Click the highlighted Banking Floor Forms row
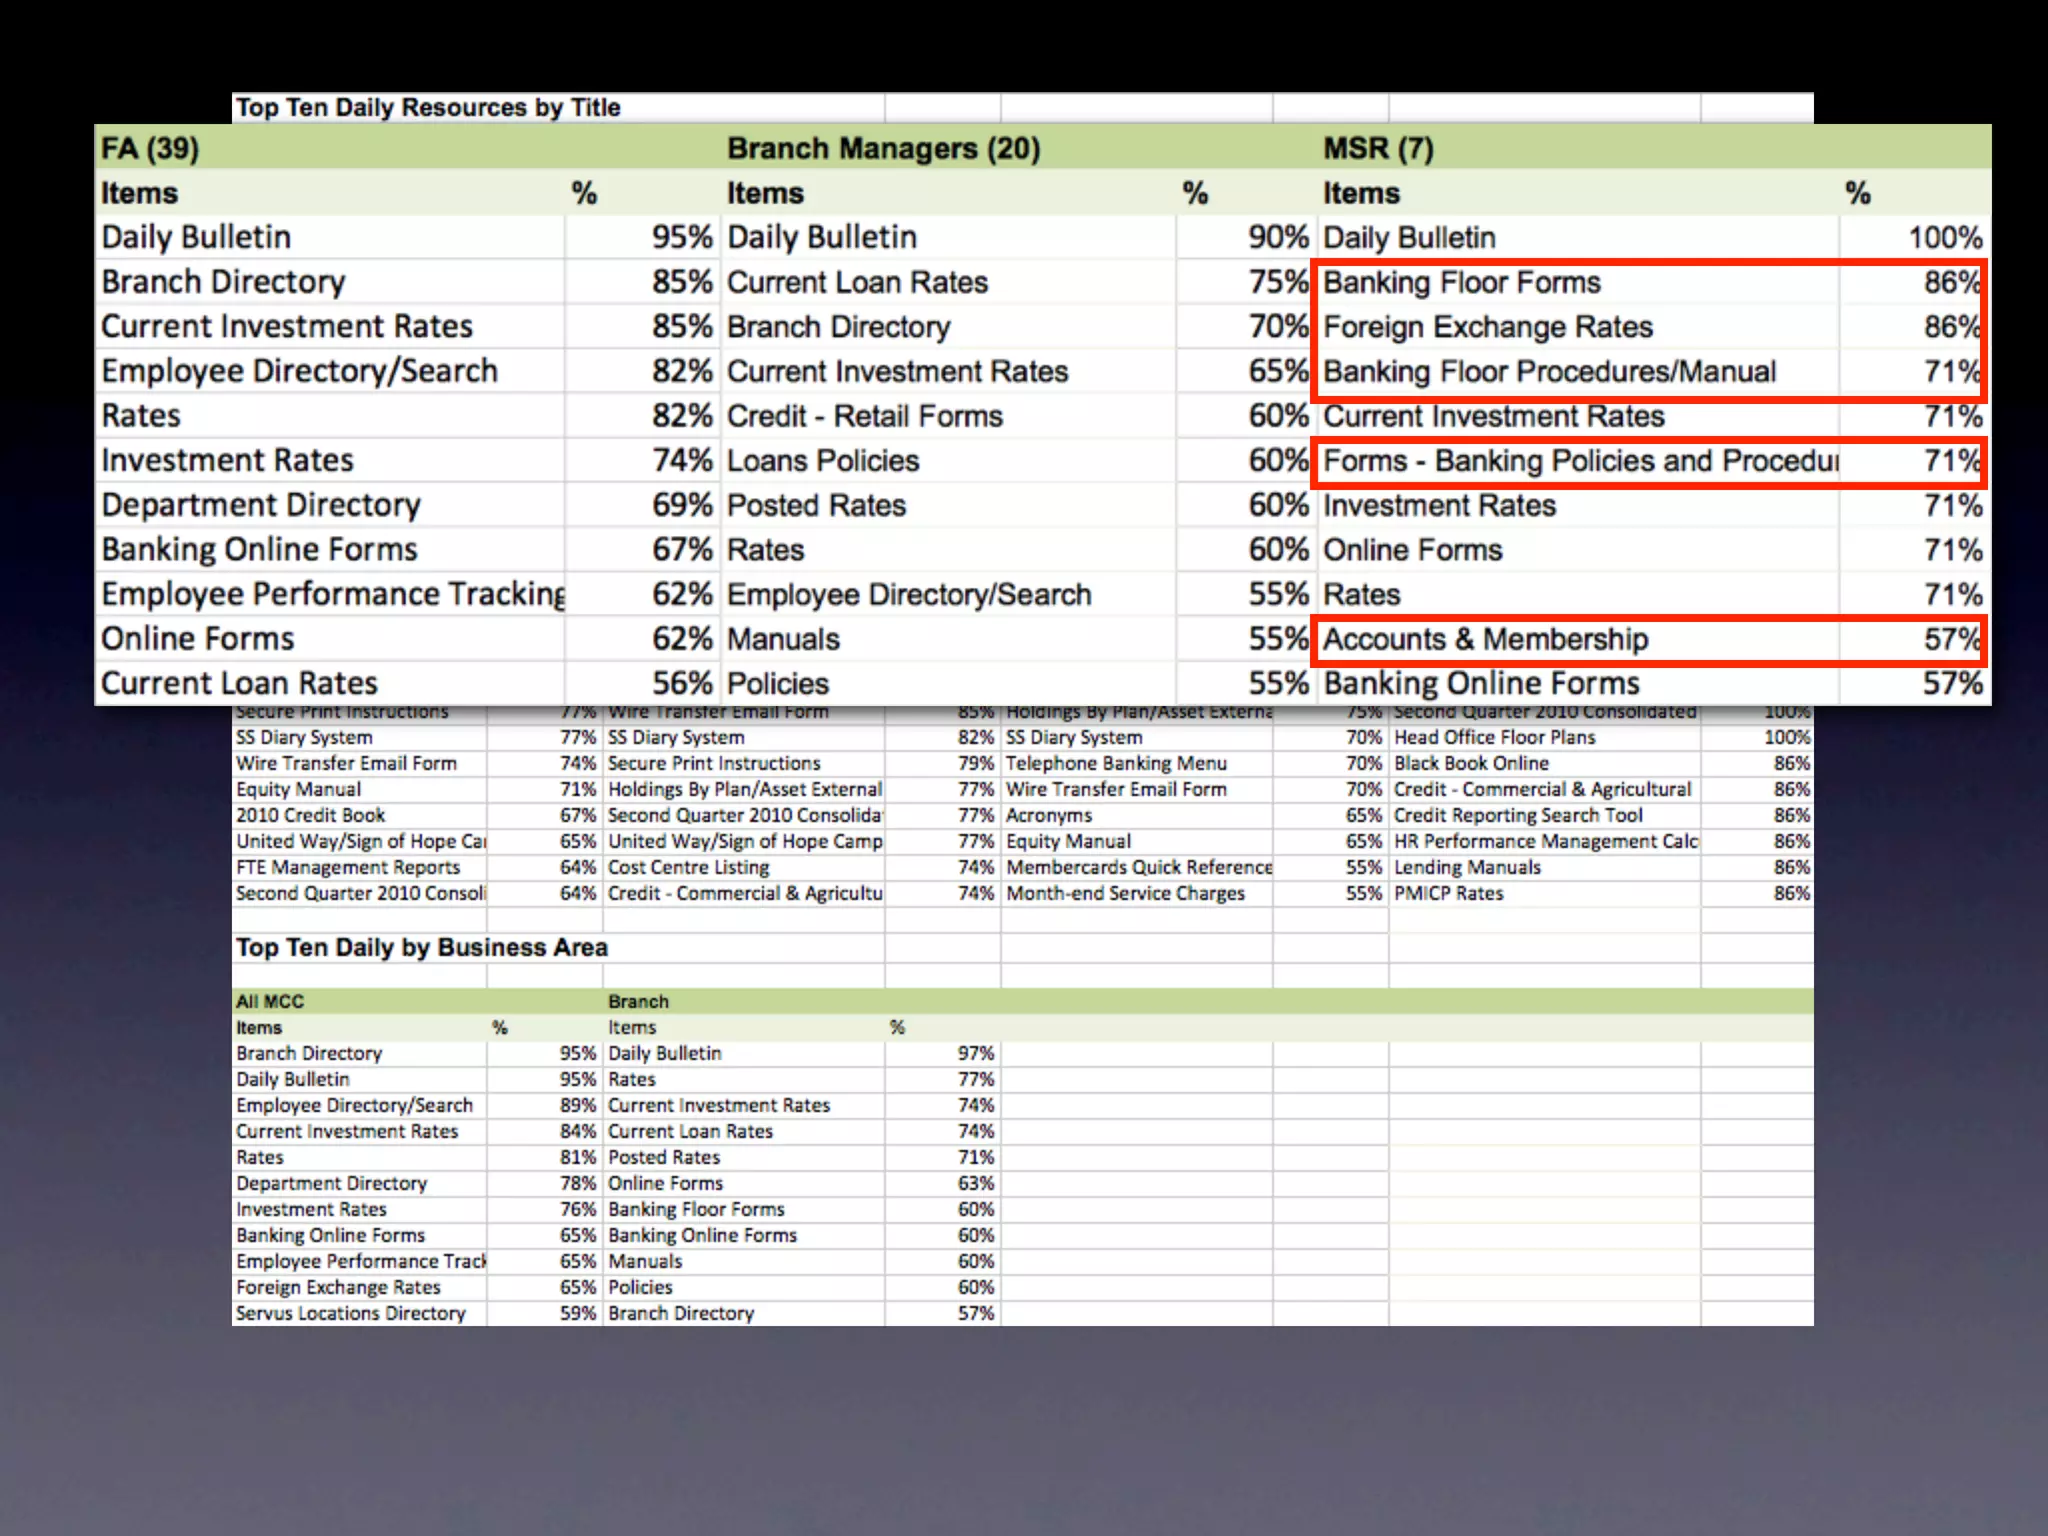The height and width of the screenshot is (1536, 2048). click(1462, 283)
